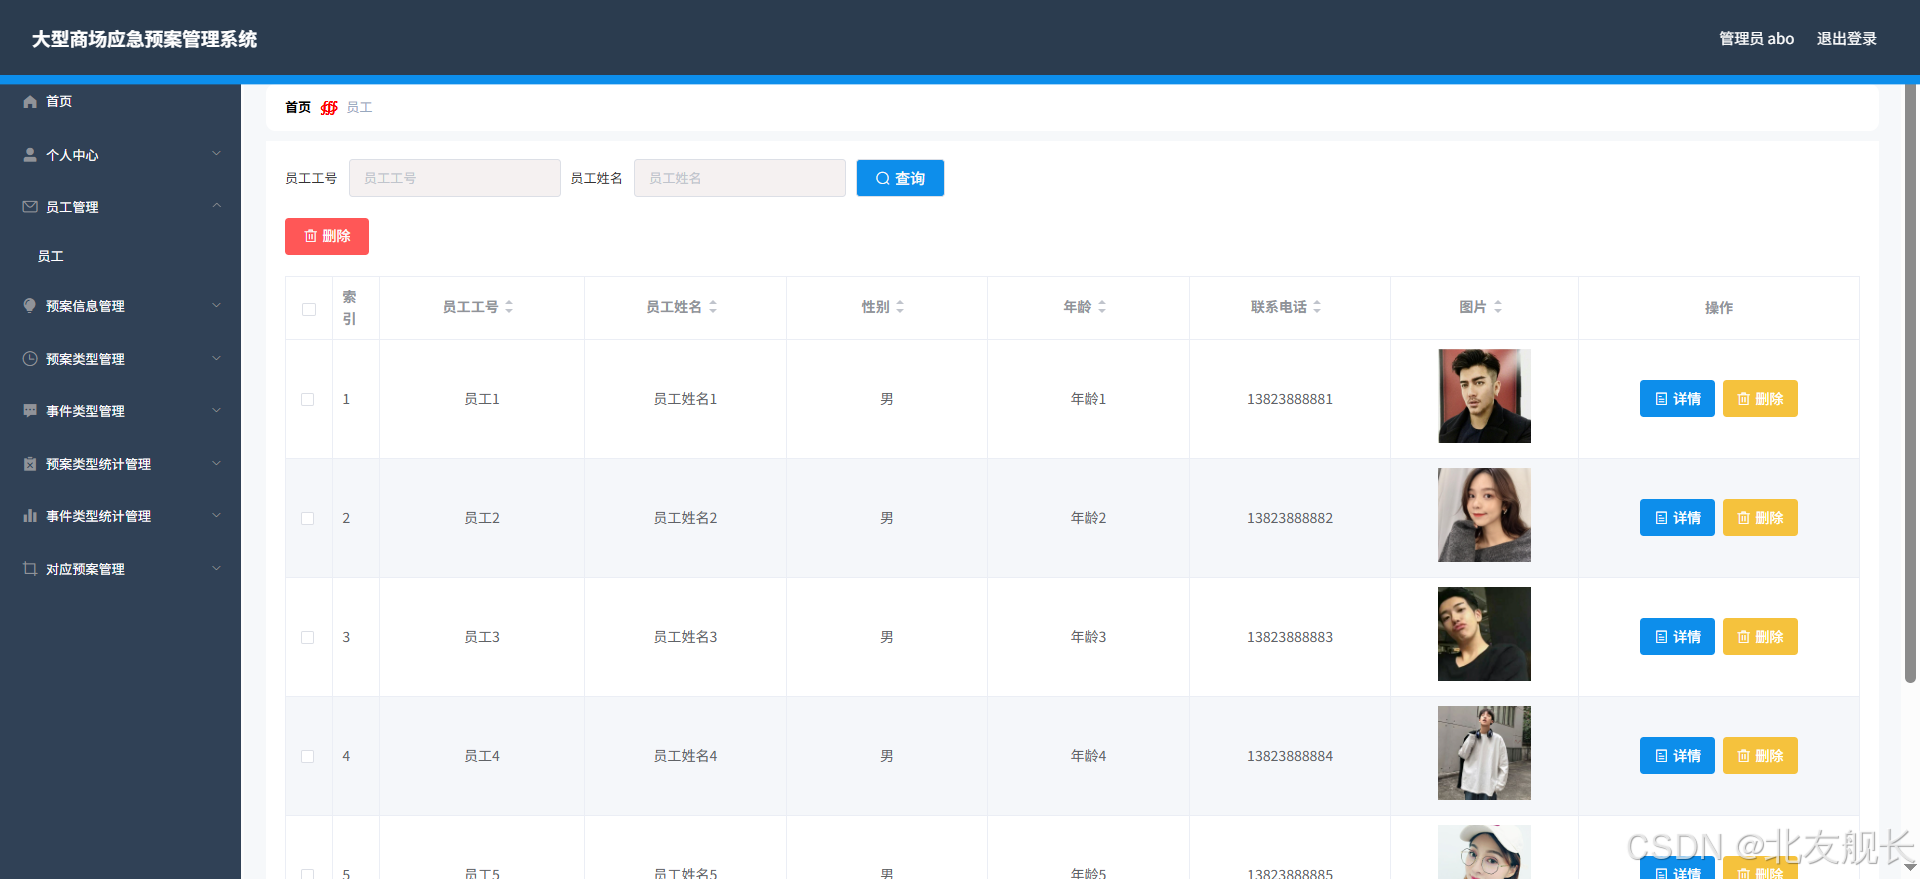Expand the 预案类型统计管理 chevron

[x=216, y=463]
